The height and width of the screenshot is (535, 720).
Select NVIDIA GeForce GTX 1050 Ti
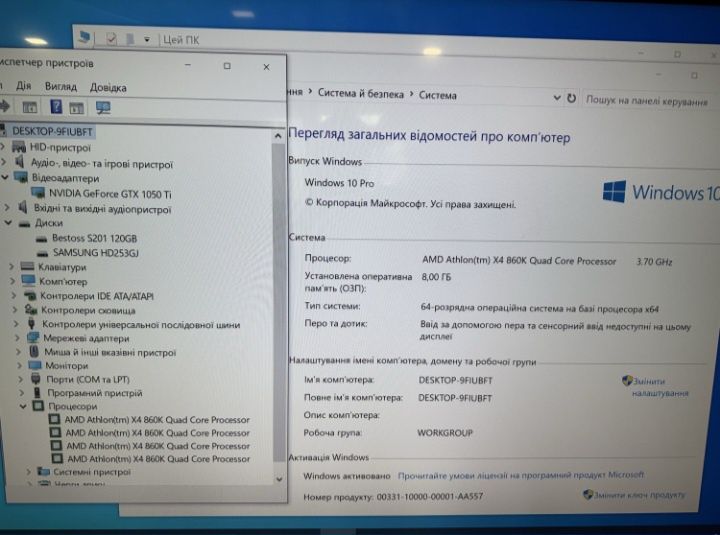[110, 194]
